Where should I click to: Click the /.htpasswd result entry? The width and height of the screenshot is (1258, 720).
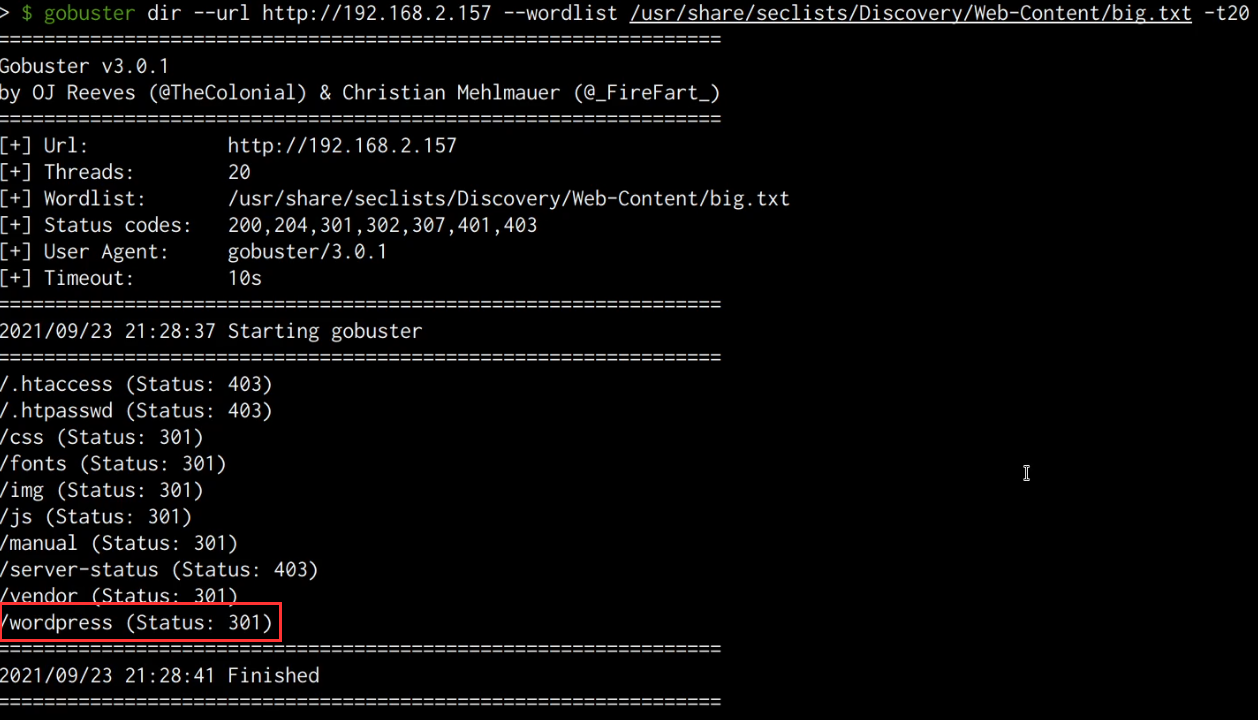[x=136, y=411]
